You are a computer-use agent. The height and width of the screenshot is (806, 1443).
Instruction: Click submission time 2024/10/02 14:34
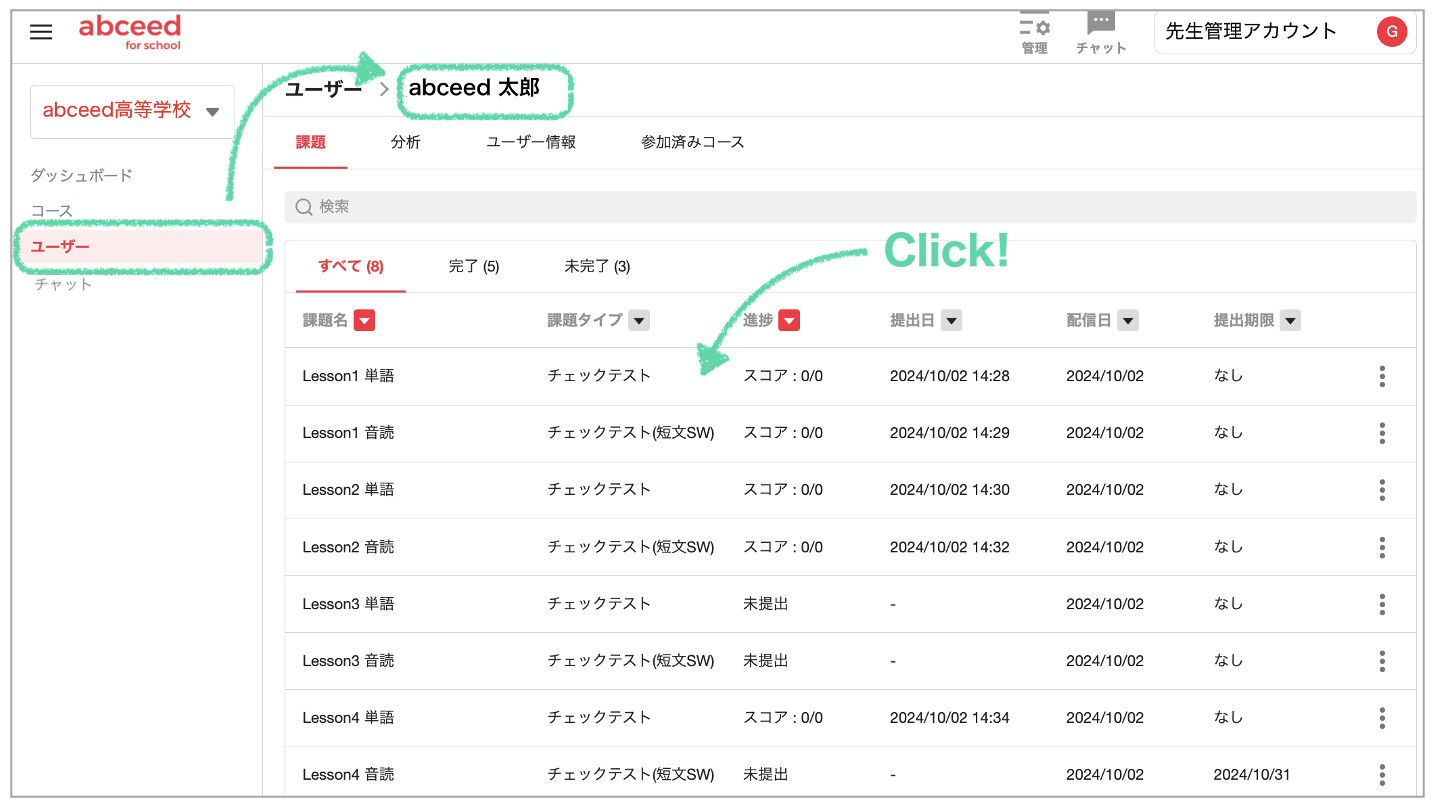click(950, 718)
